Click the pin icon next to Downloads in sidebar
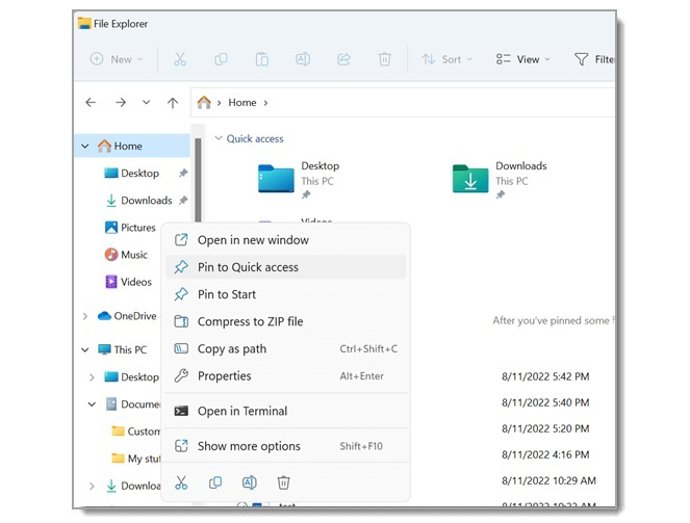Image resolution: width=690 pixels, height=523 pixels. click(183, 200)
